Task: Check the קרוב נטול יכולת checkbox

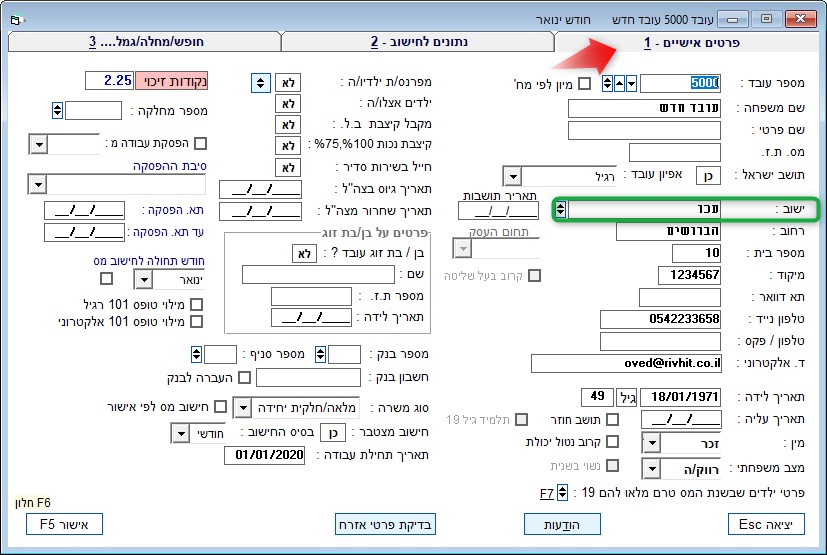Action: (x=612, y=442)
